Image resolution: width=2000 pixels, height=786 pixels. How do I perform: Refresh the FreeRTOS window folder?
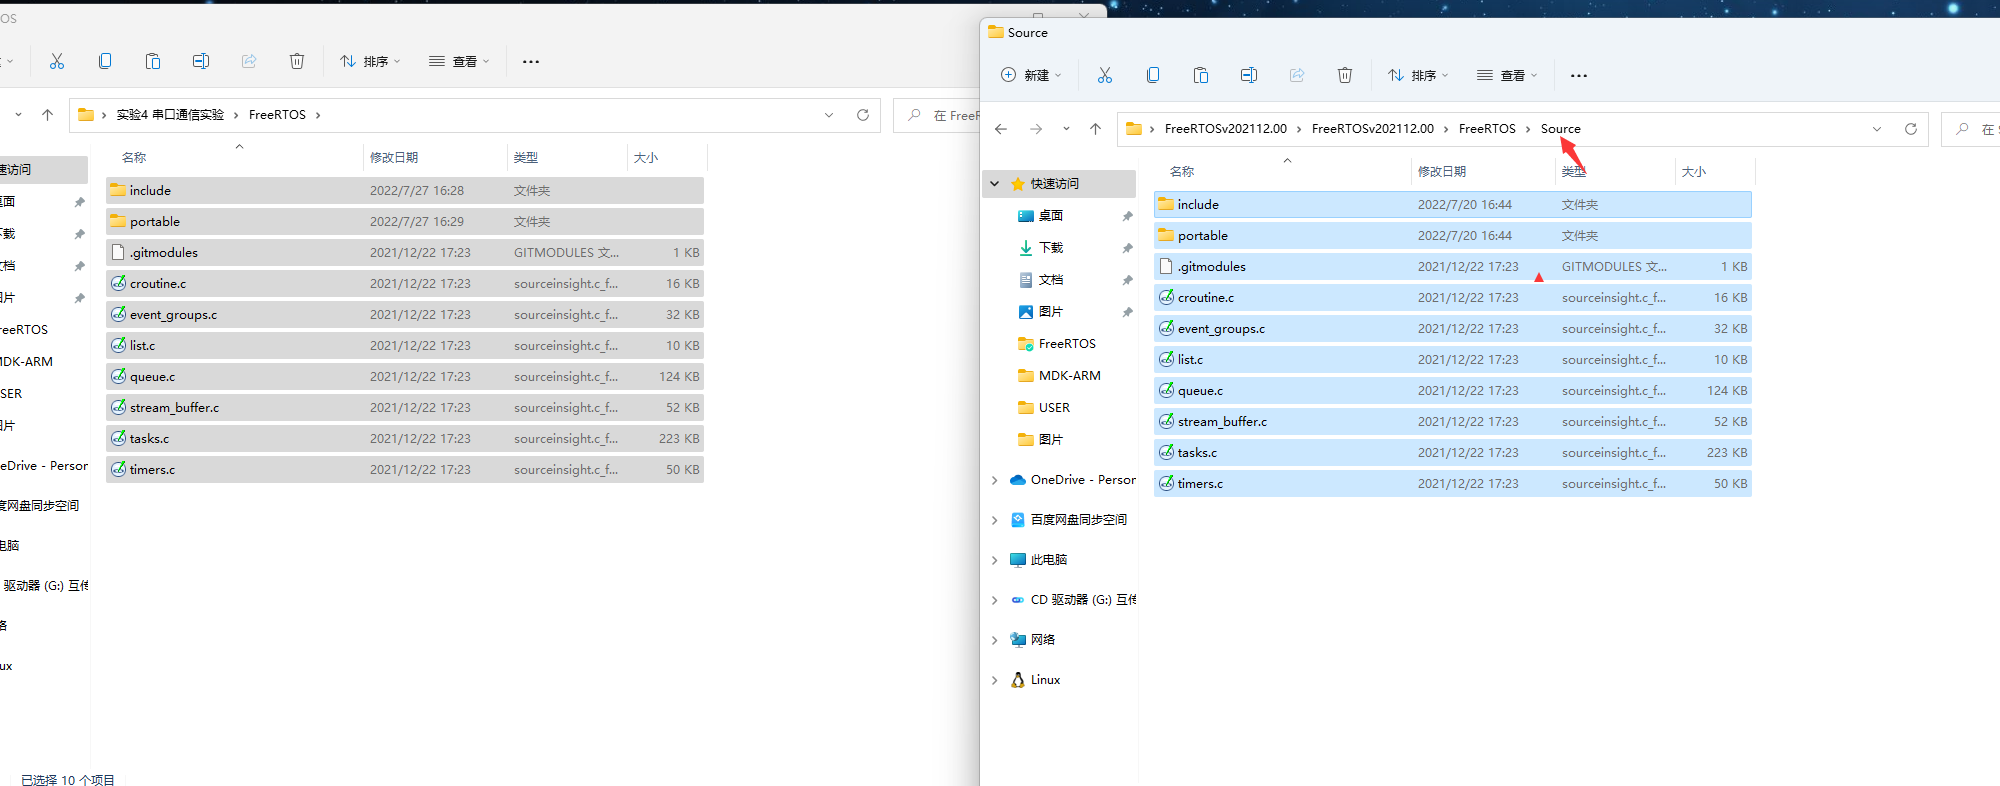point(862,115)
